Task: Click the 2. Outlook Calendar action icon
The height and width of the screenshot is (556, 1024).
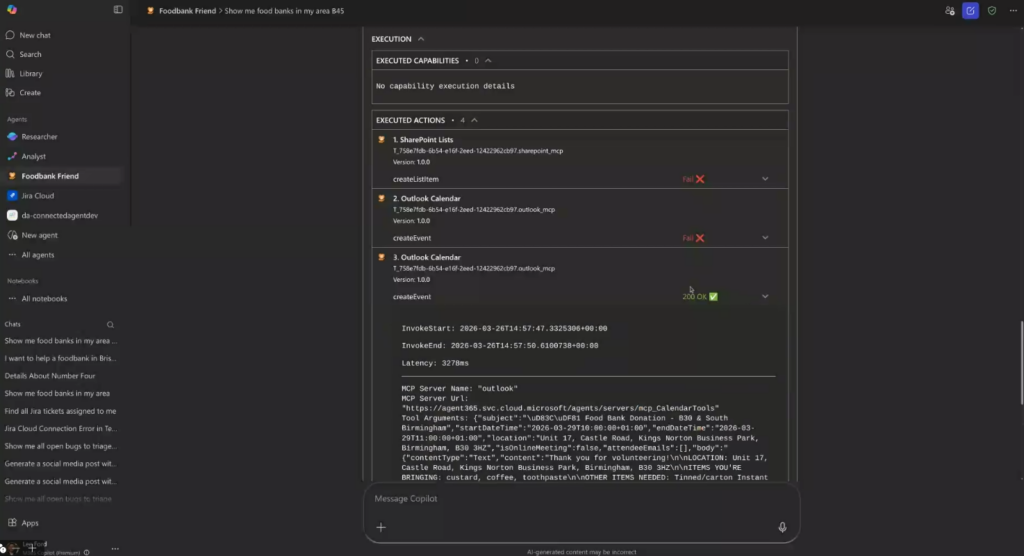Action: click(x=381, y=198)
